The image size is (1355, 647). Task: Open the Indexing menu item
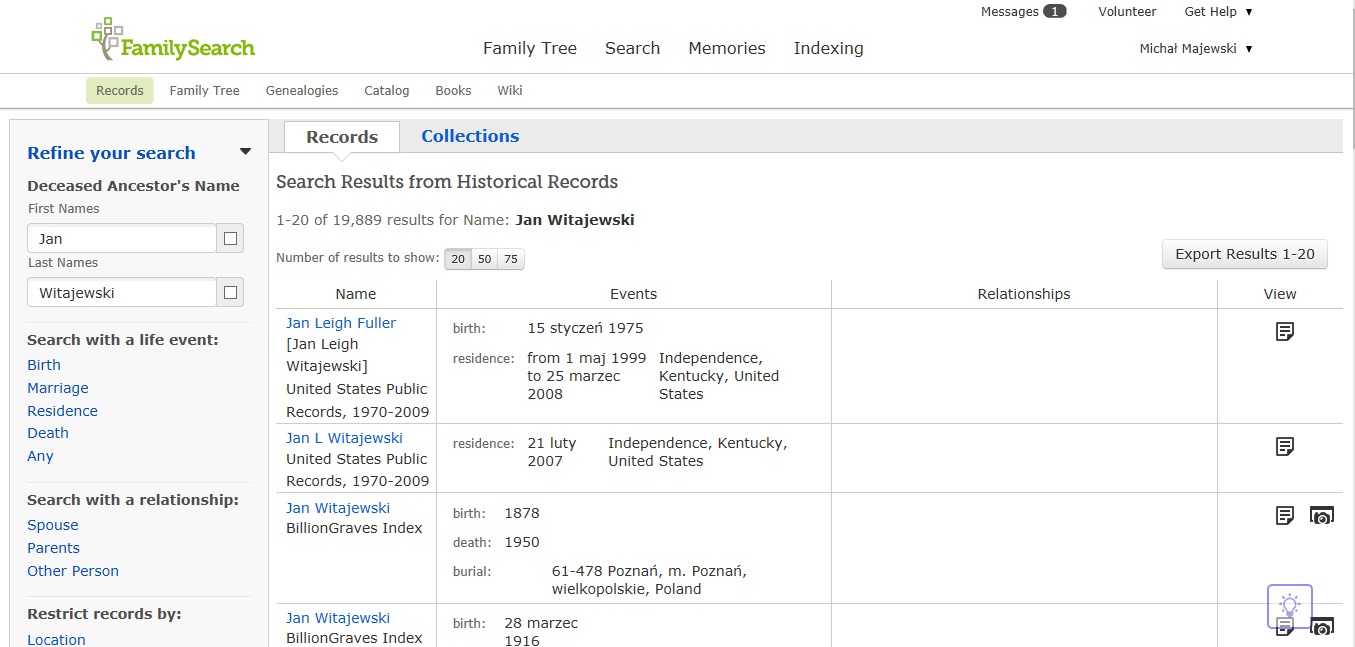(x=828, y=48)
